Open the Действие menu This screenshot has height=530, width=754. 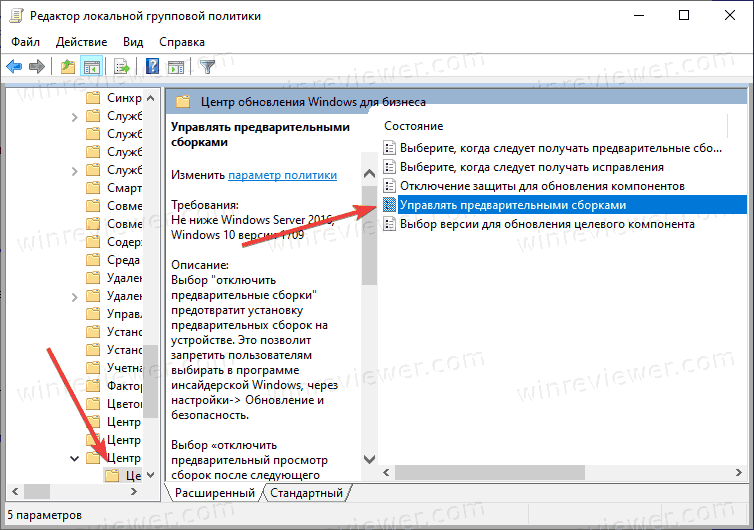tap(81, 42)
